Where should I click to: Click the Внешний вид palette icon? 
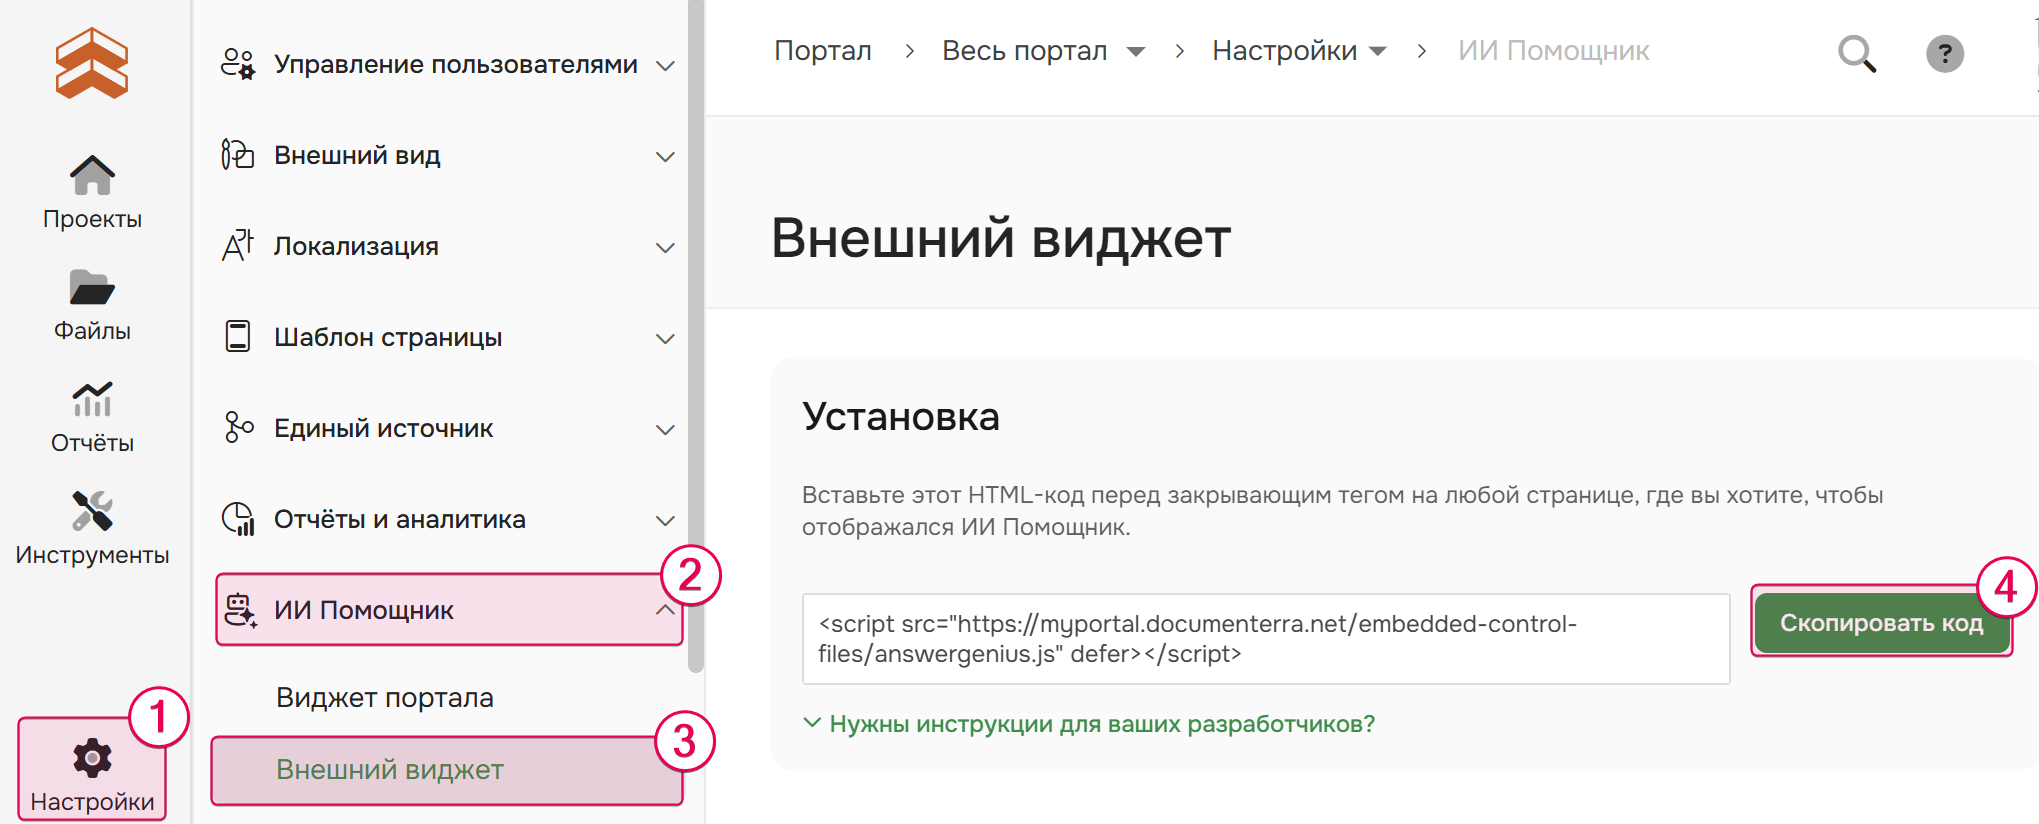(x=238, y=155)
